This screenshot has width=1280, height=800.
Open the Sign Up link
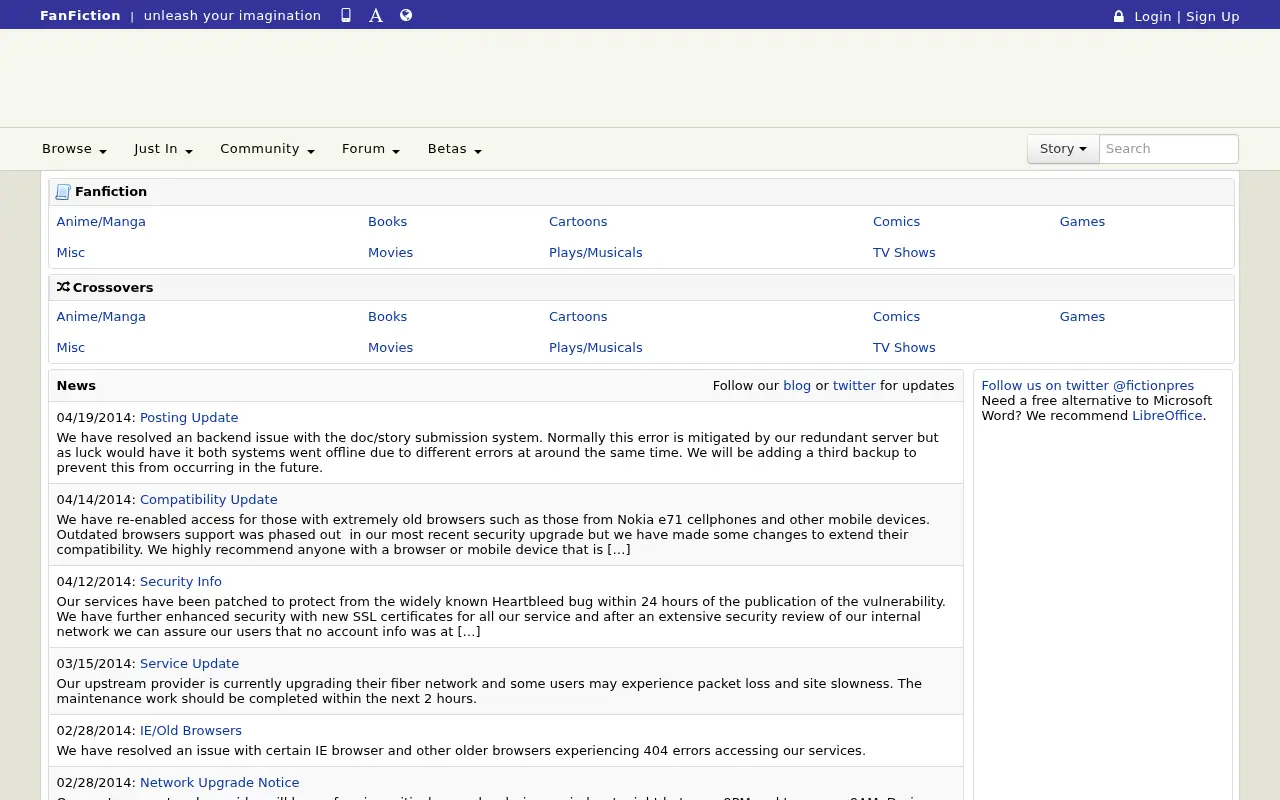coord(1213,16)
